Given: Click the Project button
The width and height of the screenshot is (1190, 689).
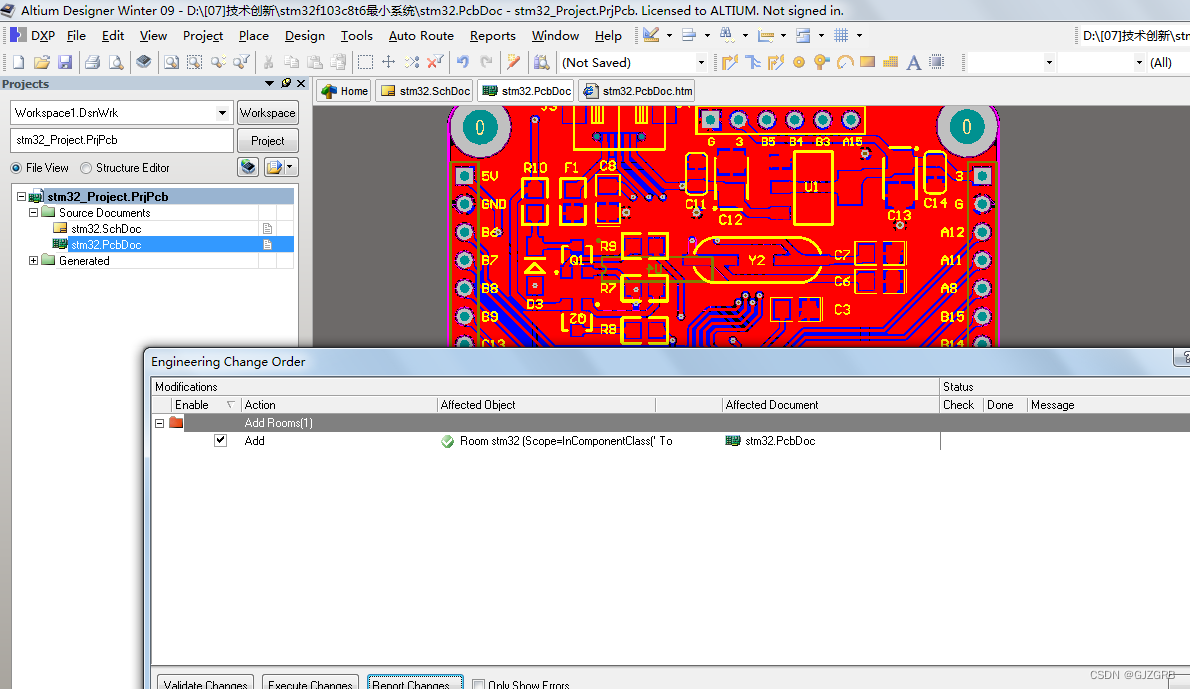Looking at the screenshot, I should [x=268, y=141].
